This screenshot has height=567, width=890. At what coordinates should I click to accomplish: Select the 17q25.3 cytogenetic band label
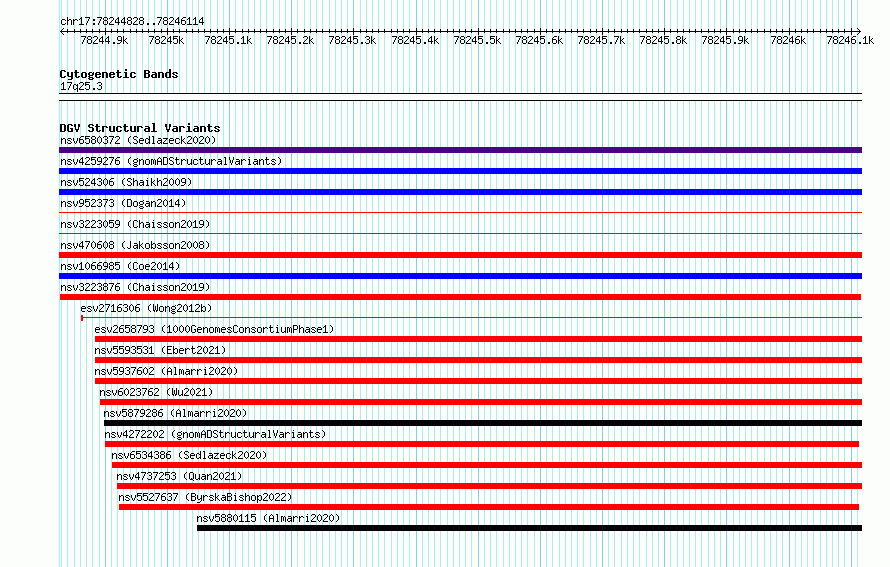(x=81, y=86)
